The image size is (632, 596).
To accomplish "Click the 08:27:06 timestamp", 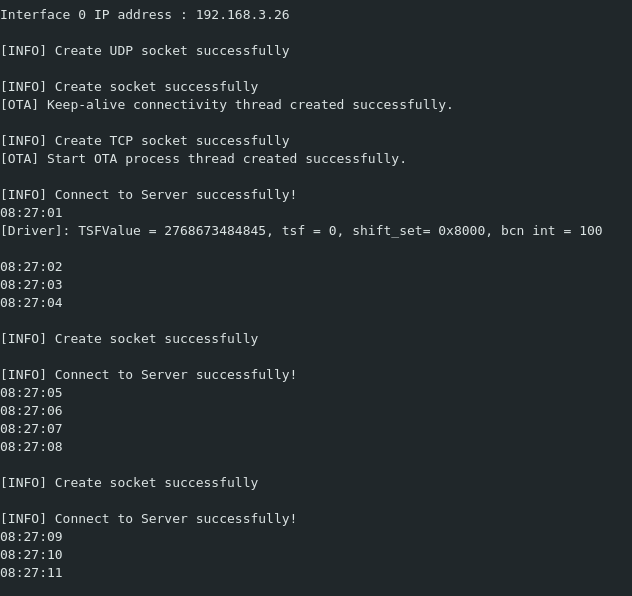I will pyautogui.click(x=31, y=411).
